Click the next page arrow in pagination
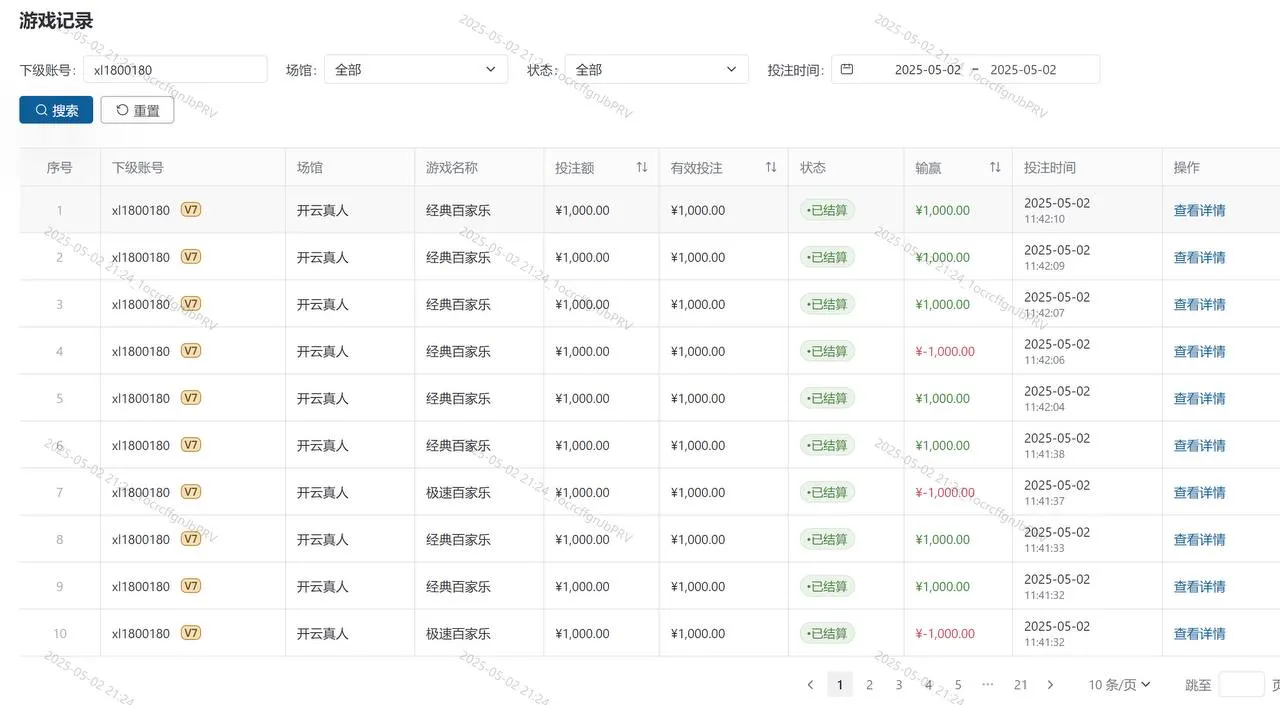Screen dimensions: 1280x705 point(1050,684)
